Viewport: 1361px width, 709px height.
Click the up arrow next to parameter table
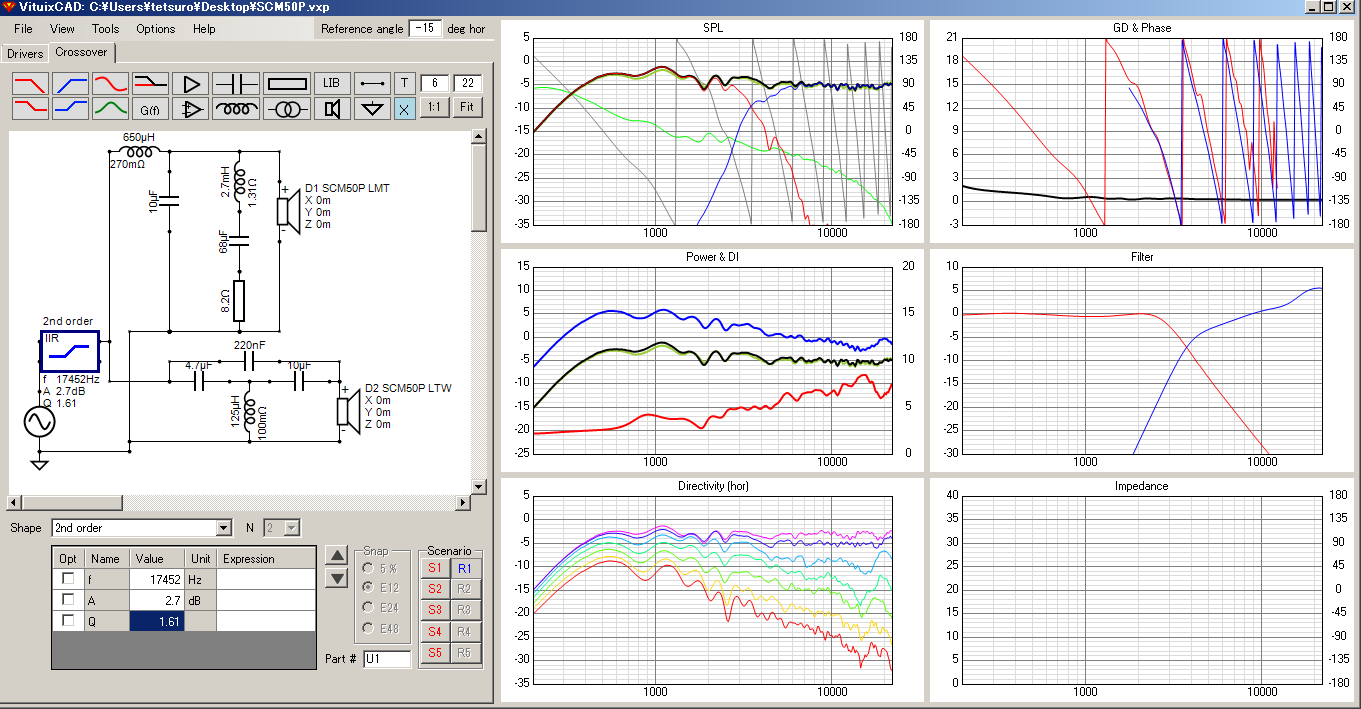pyautogui.click(x=337, y=556)
